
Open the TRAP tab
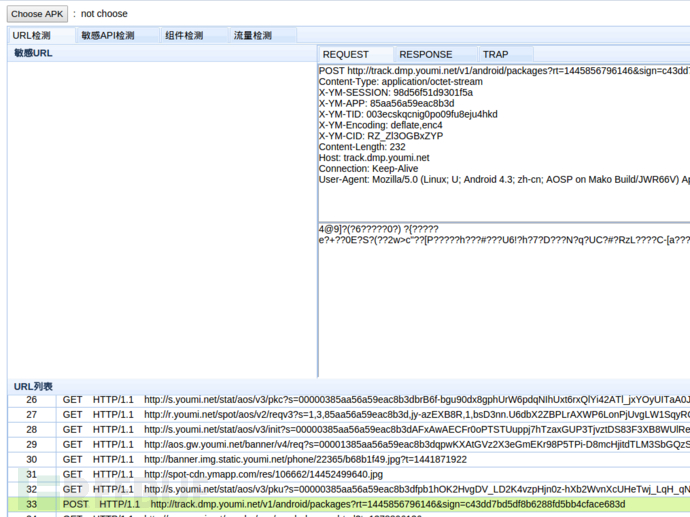point(506,55)
